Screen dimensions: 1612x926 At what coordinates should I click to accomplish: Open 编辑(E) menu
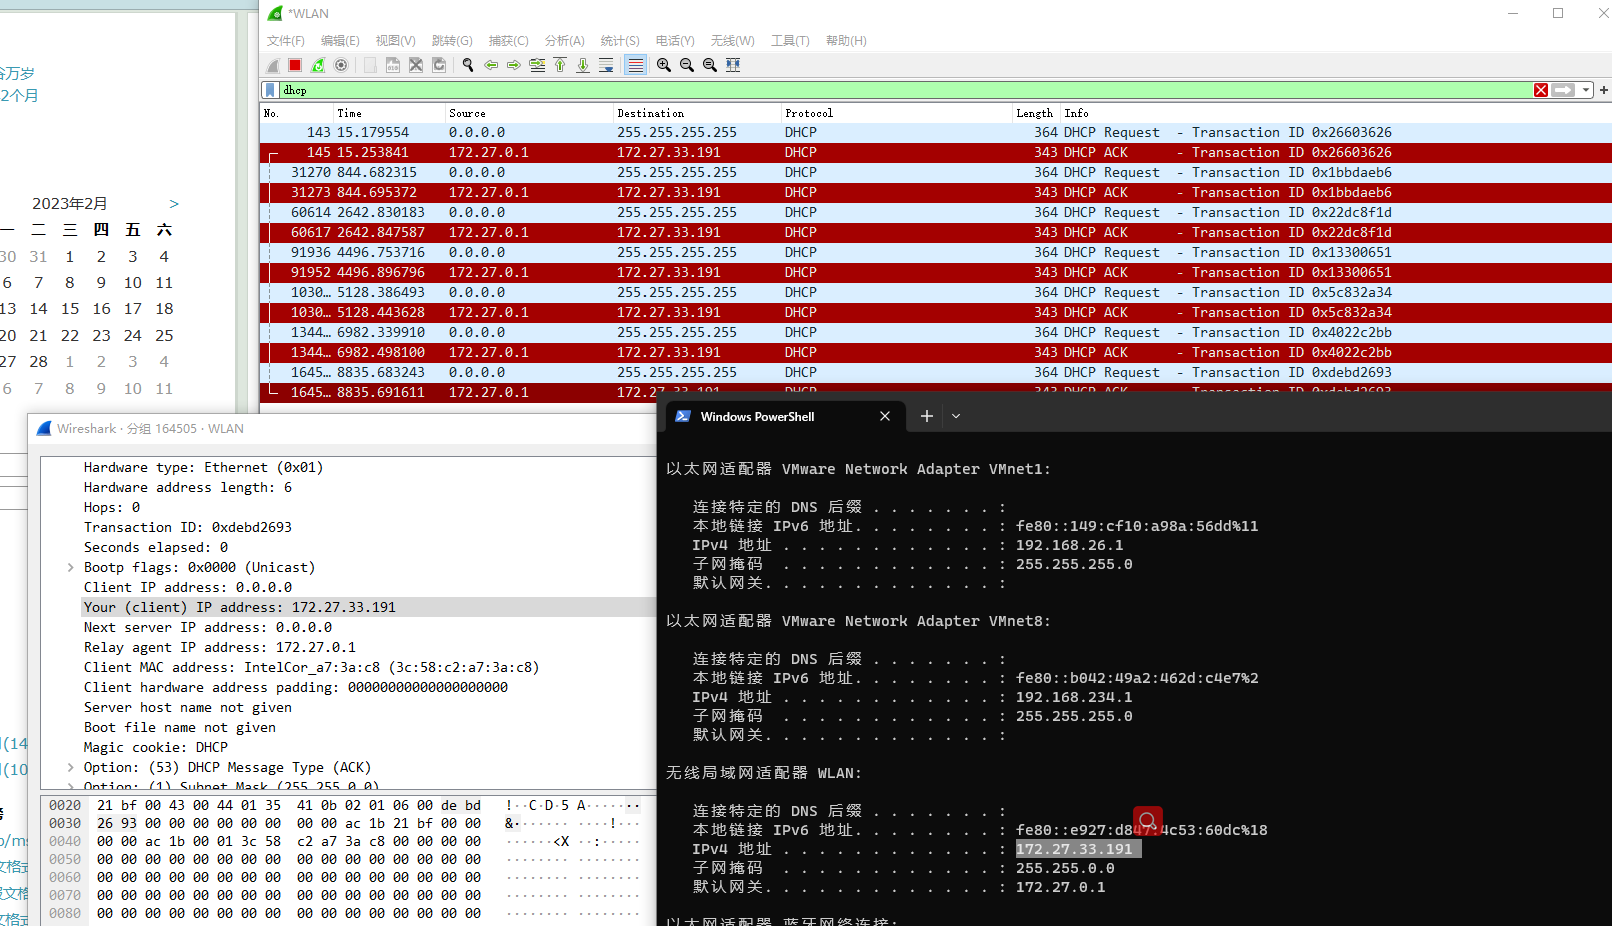click(340, 41)
